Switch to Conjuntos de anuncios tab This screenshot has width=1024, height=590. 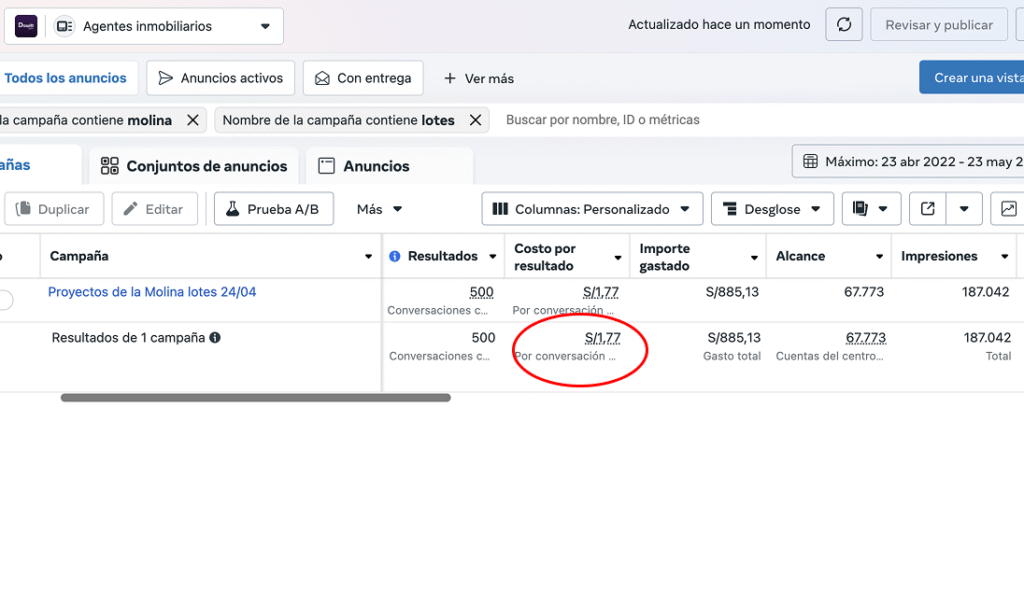coord(194,166)
